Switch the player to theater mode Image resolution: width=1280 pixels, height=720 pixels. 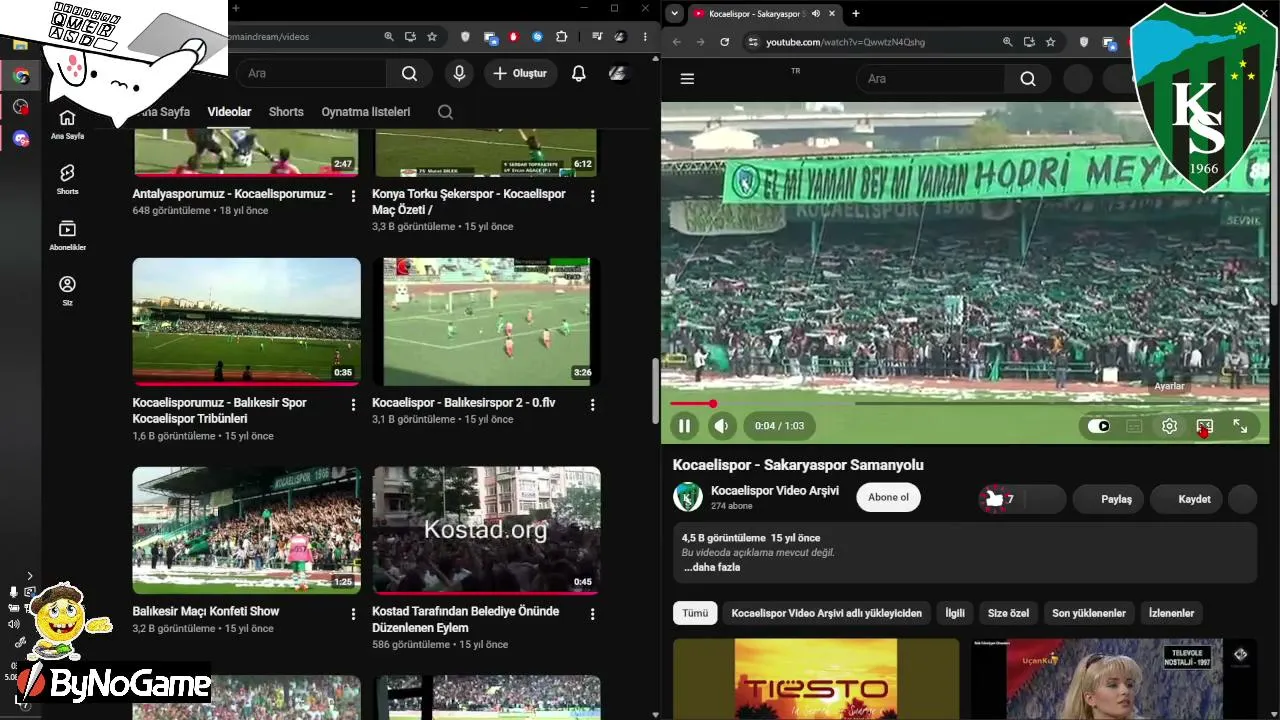(1205, 426)
